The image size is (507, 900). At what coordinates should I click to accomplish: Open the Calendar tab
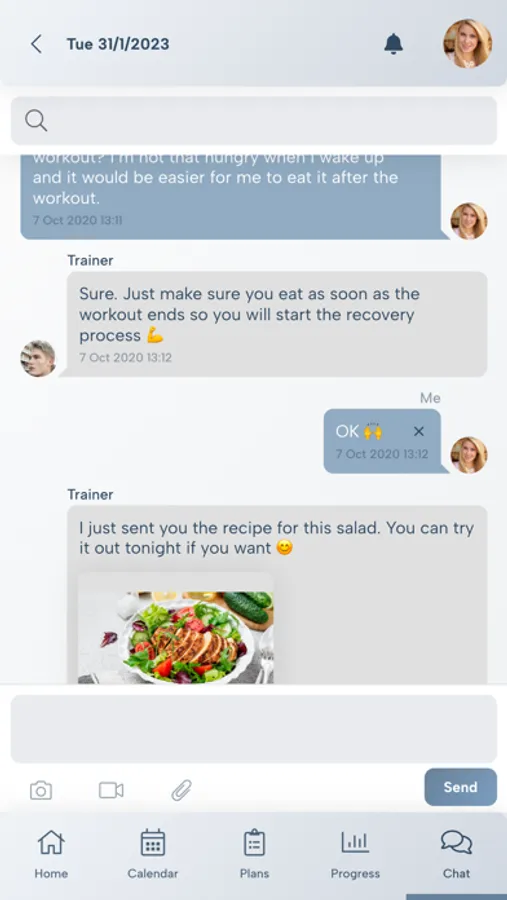coord(153,854)
